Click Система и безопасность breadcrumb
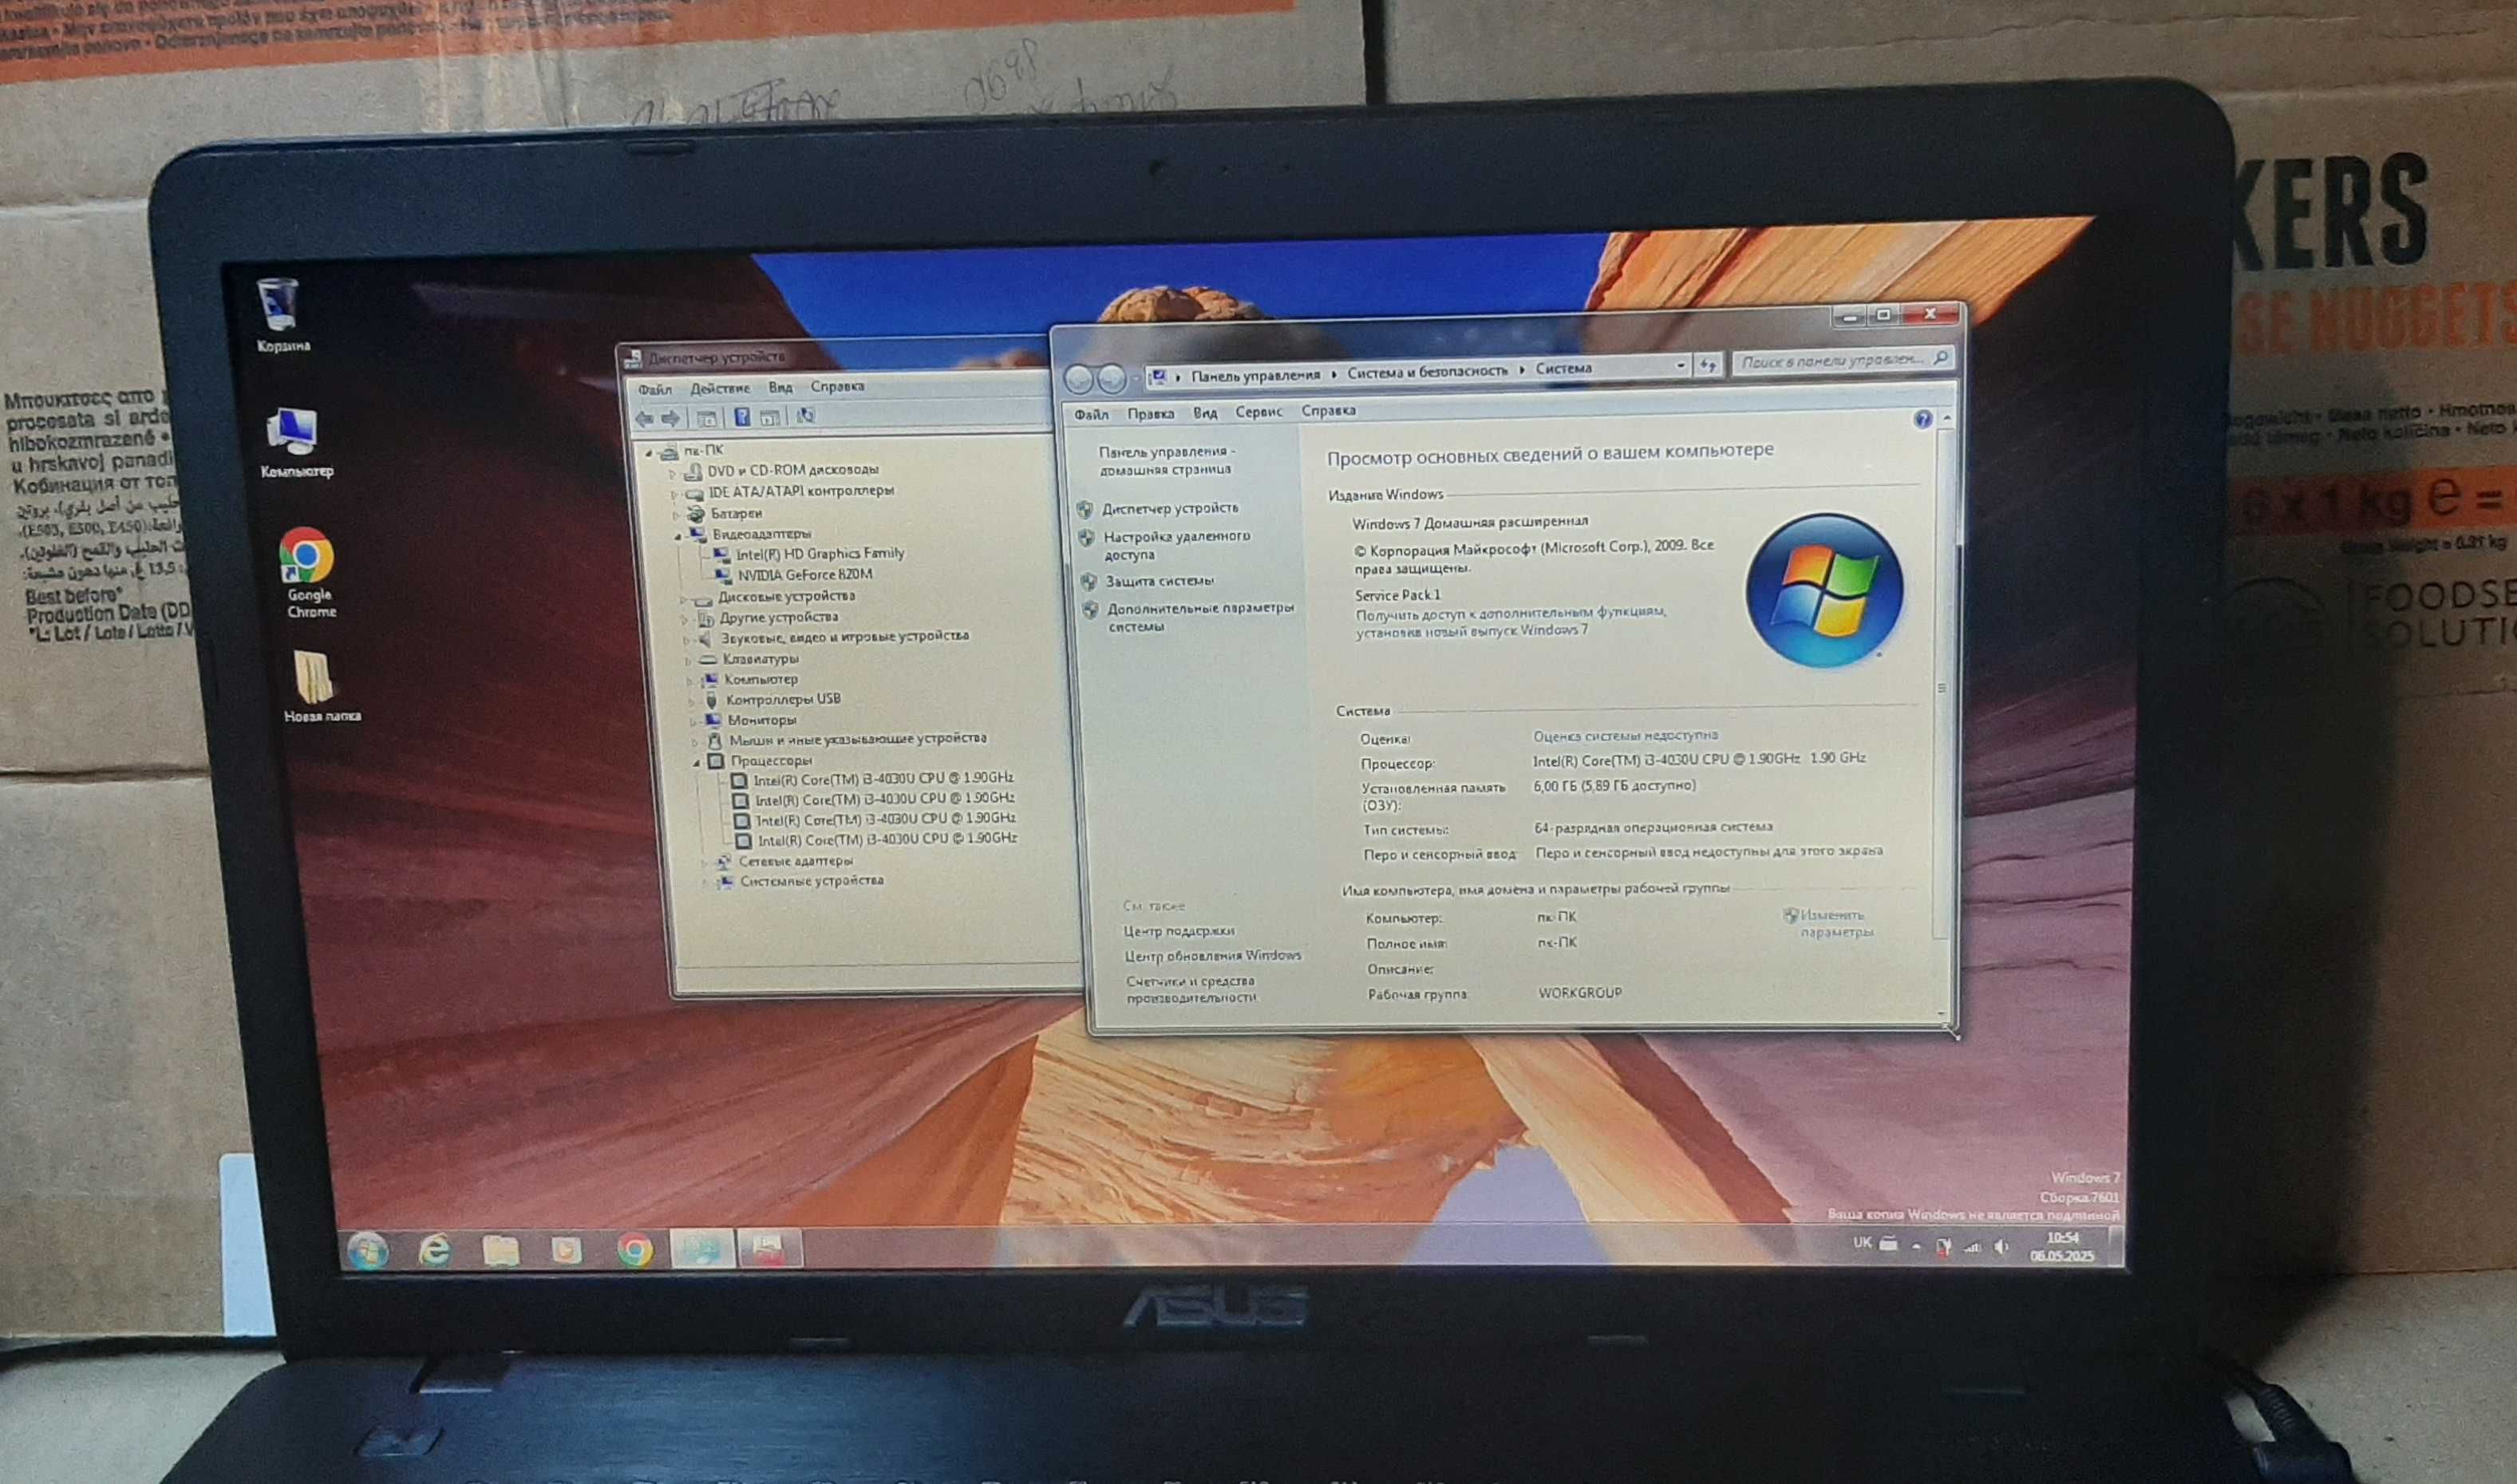This screenshot has height=1484, width=2517. coord(1427,371)
